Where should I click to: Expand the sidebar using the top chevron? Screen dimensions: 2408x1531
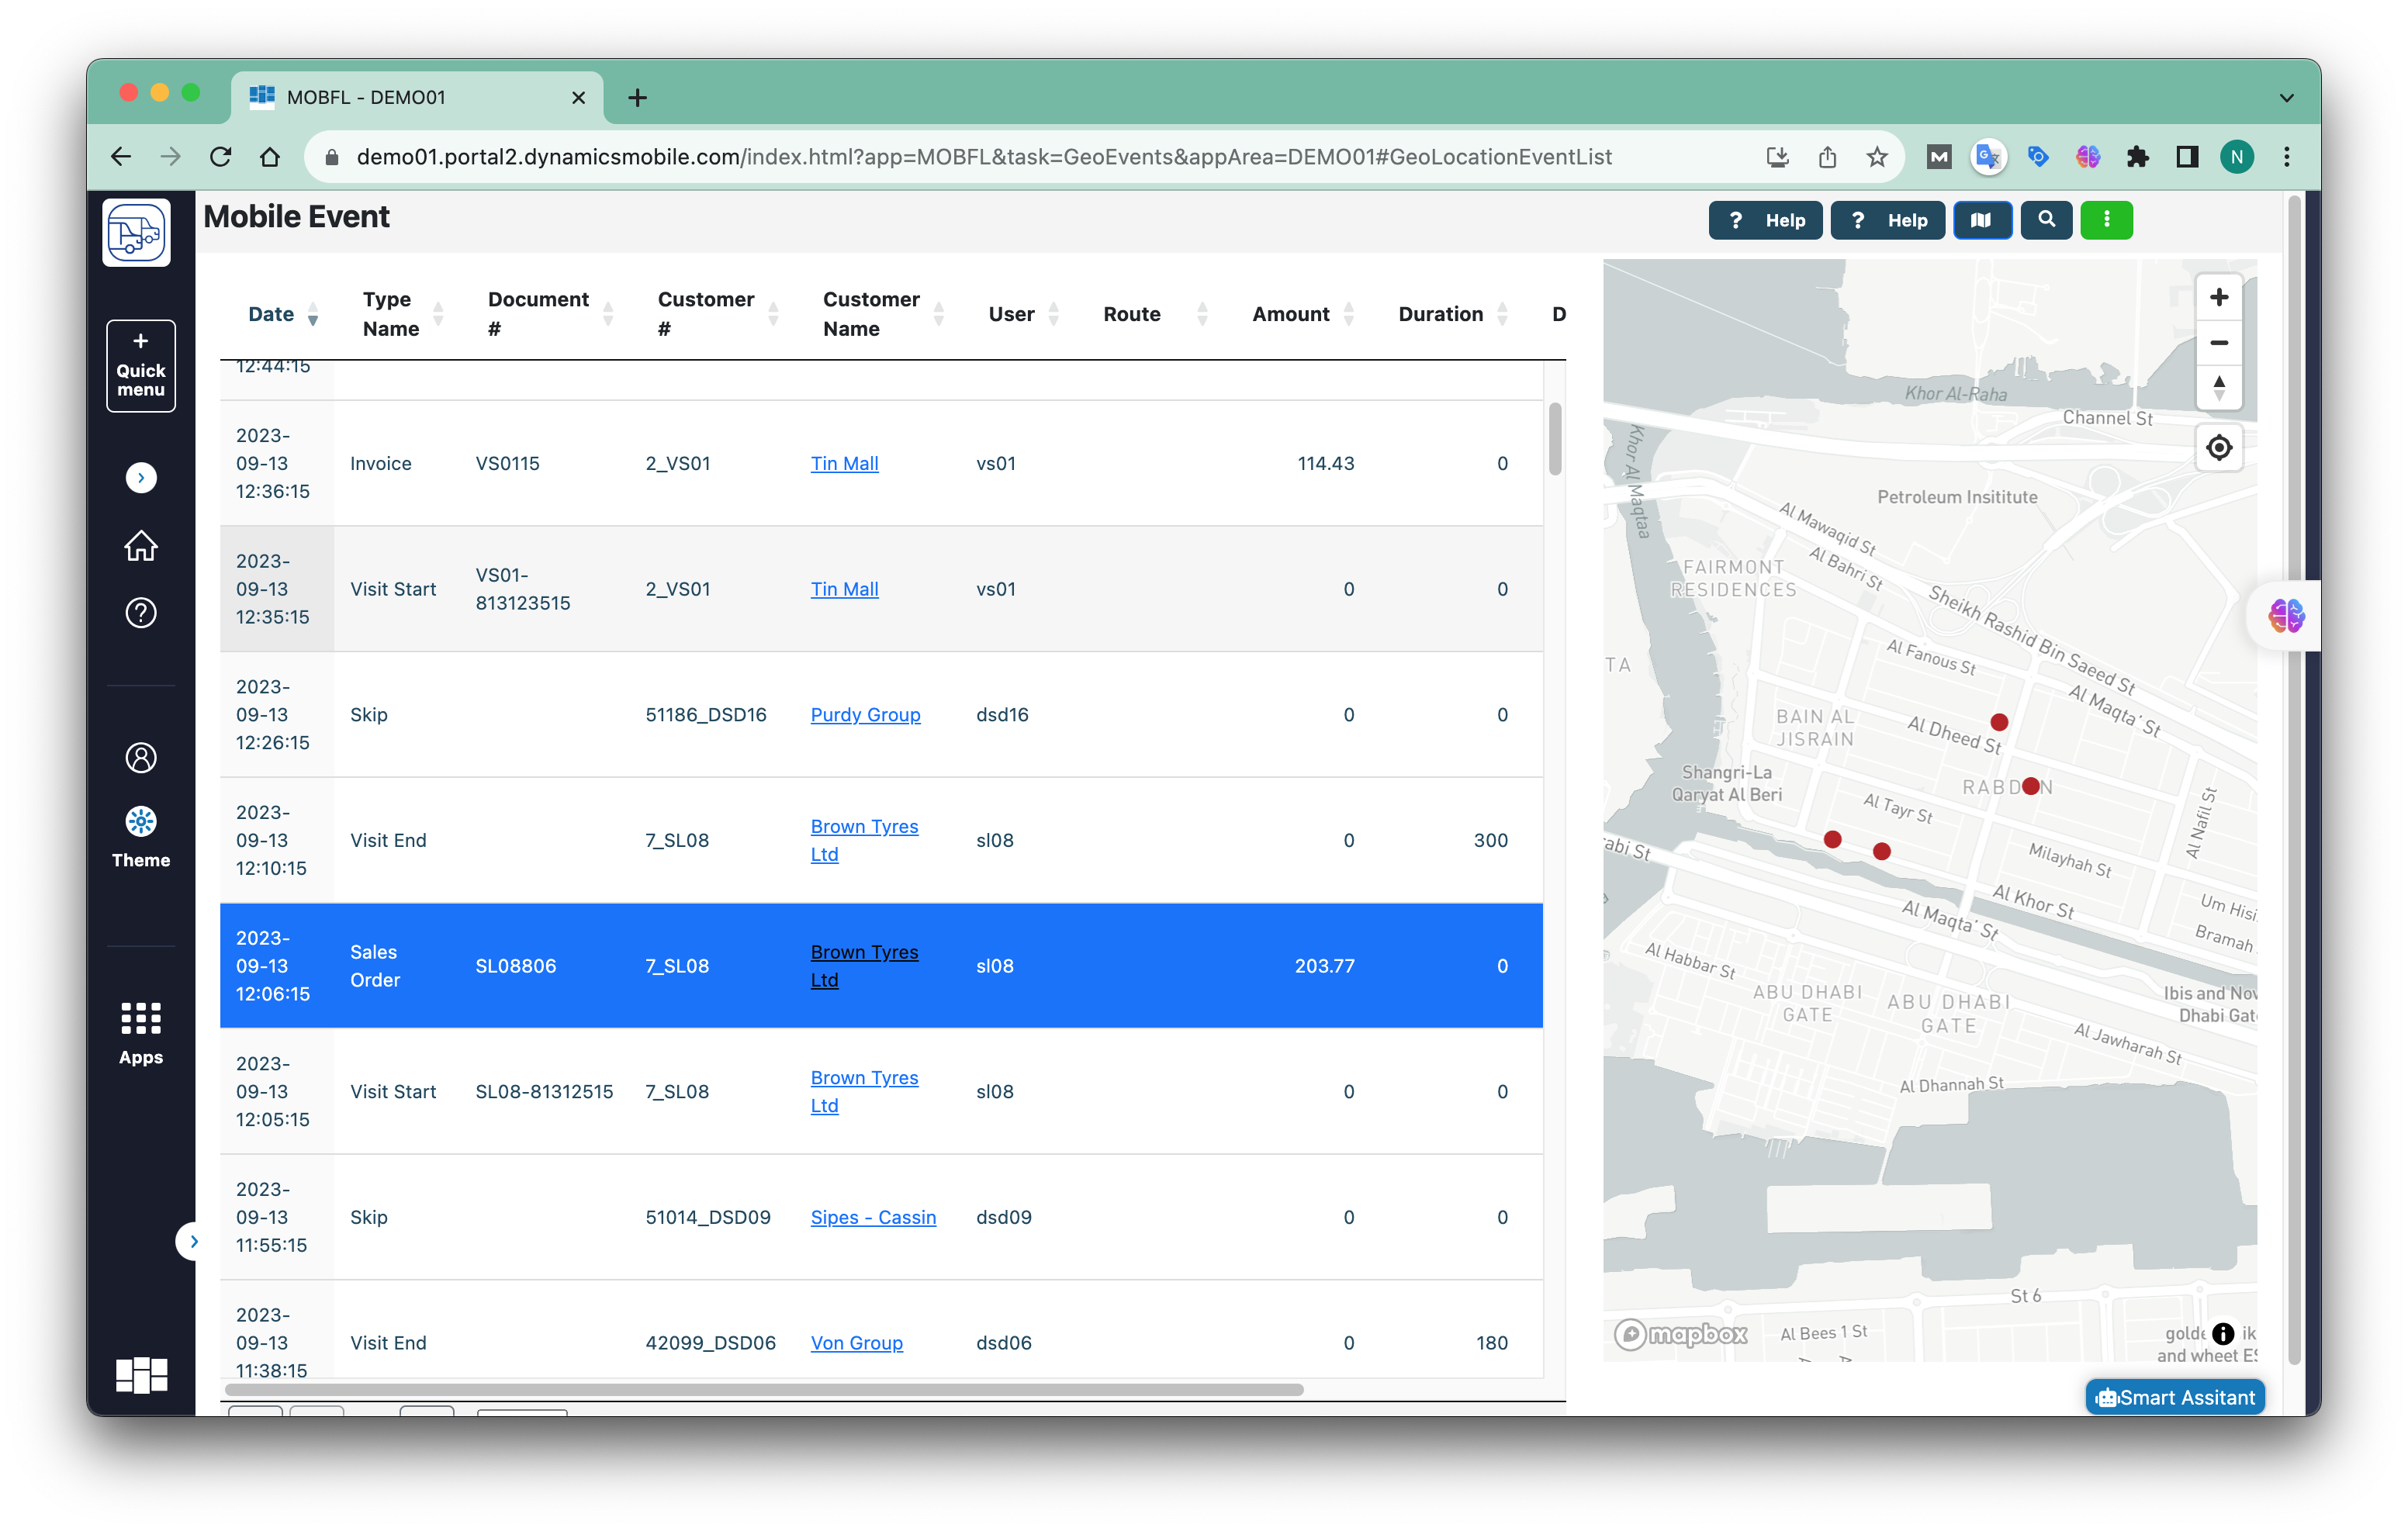click(x=141, y=478)
